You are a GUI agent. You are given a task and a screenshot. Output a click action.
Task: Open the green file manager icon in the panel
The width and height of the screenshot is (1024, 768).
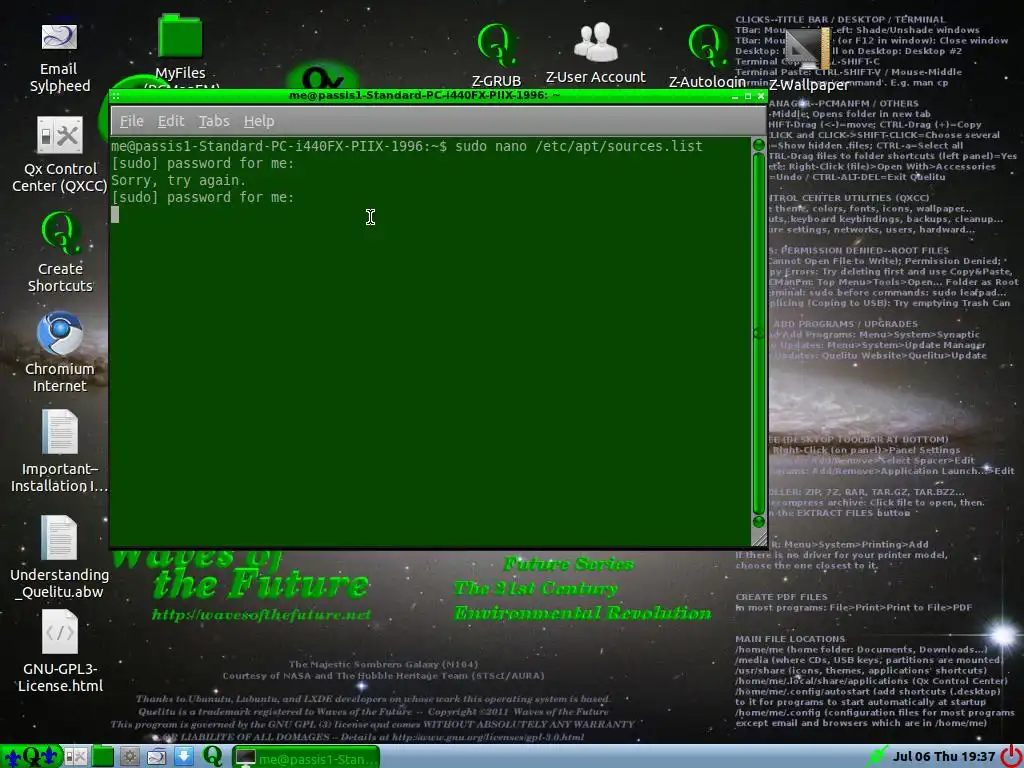[x=103, y=757]
